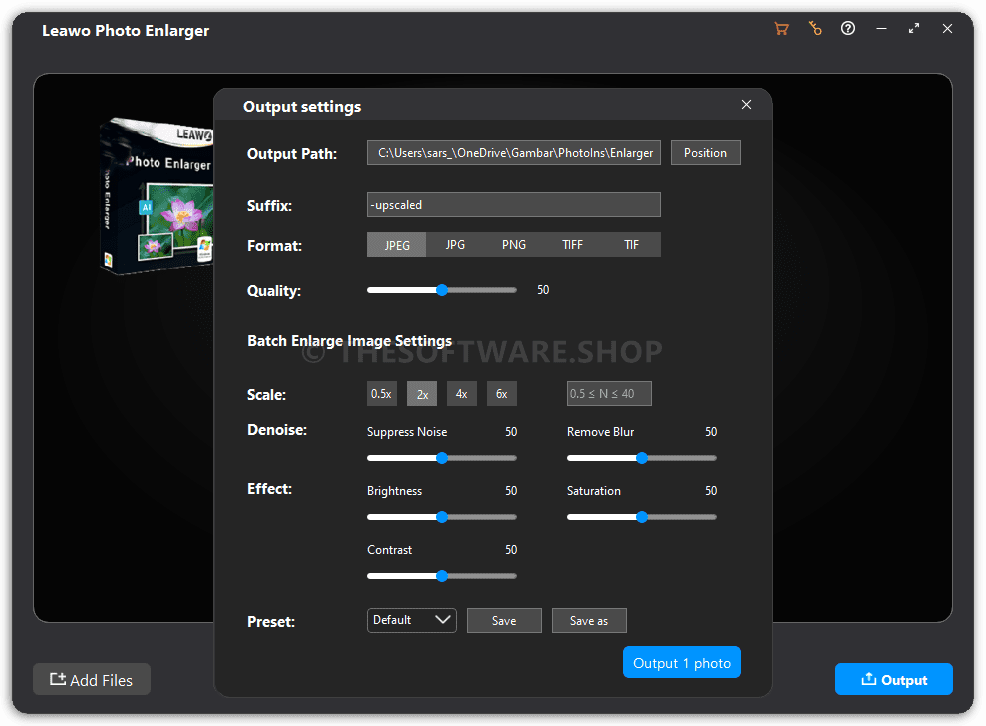
Task: Open the help question mark icon
Action: tap(848, 28)
